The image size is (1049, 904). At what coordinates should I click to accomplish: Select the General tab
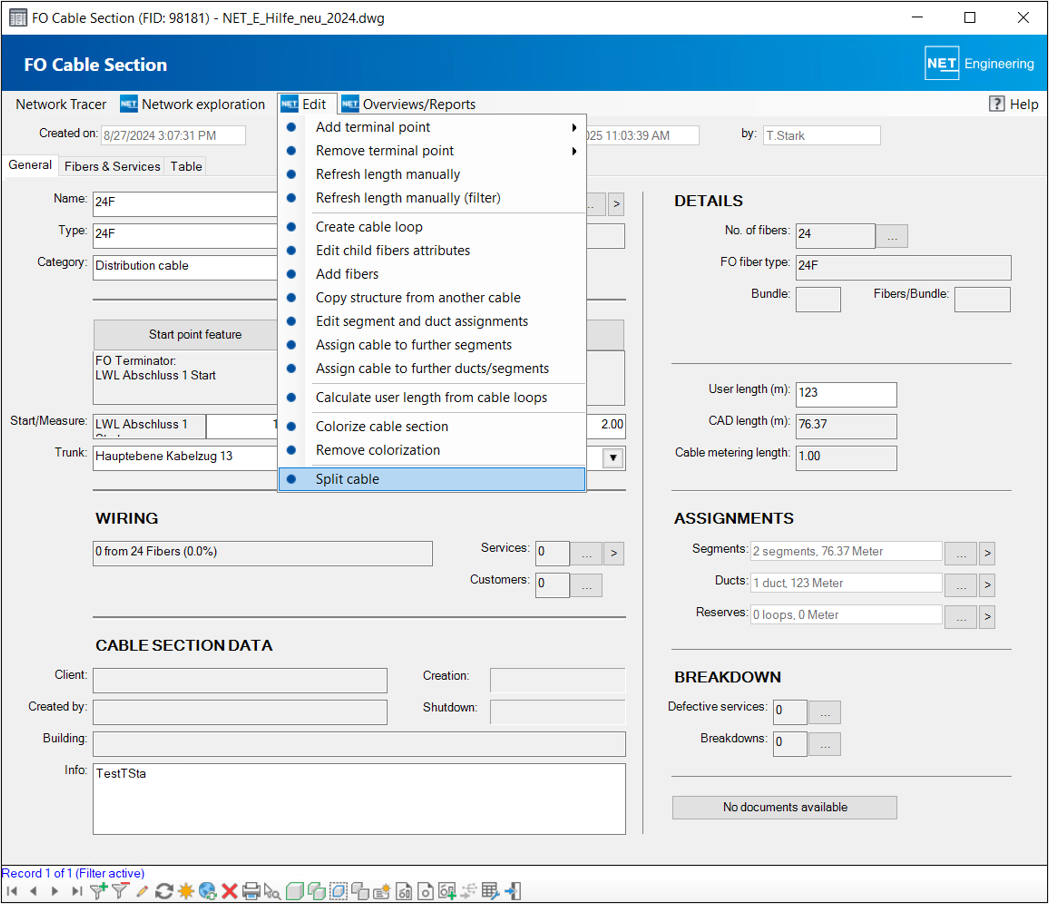[x=30, y=165]
